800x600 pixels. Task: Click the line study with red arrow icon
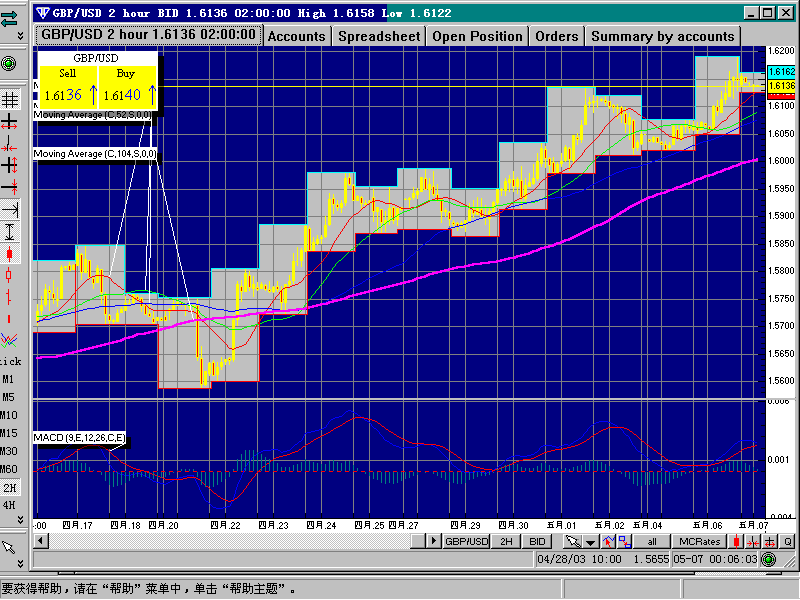[x=608, y=541]
